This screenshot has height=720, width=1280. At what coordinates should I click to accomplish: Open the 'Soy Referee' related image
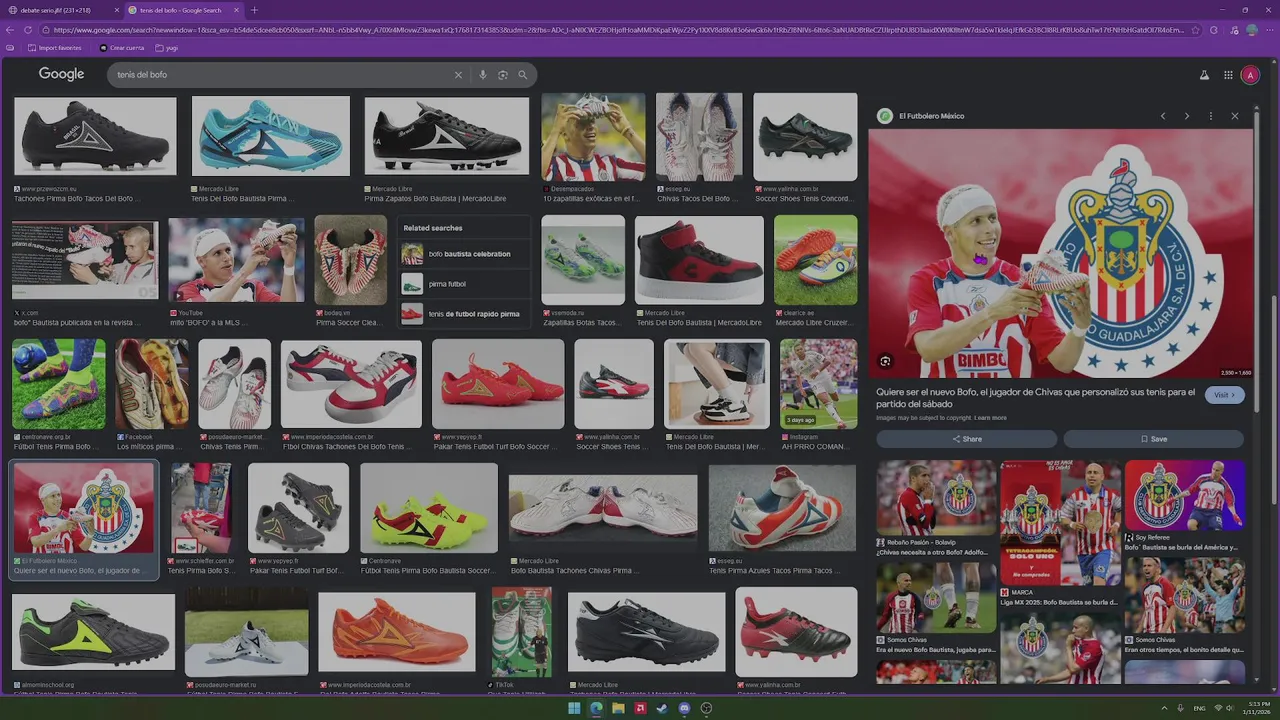click(1184, 495)
